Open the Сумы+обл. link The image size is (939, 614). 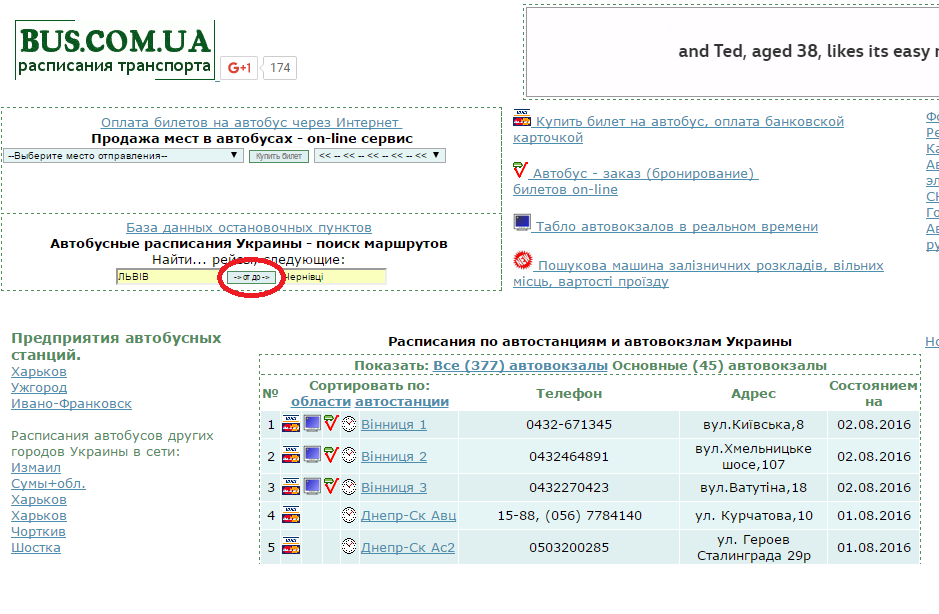[49, 483]
